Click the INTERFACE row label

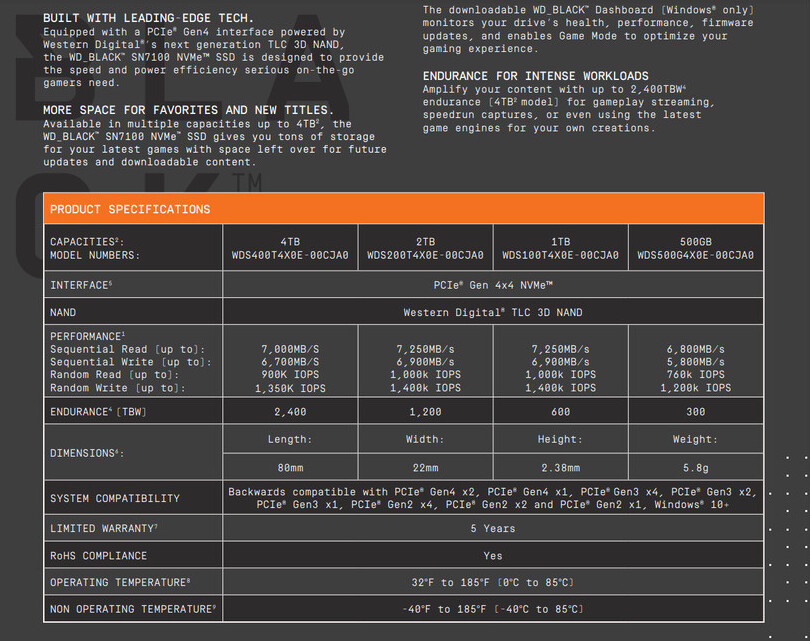[81, 285]
